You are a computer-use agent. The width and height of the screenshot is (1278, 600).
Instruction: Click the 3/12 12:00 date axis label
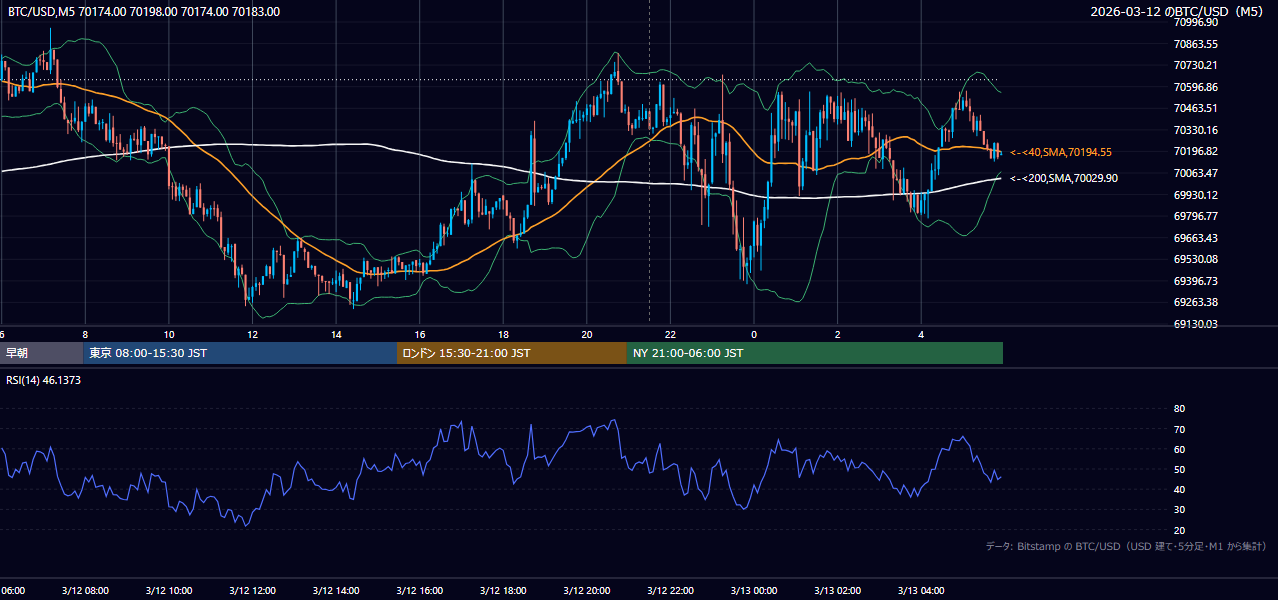coord(252,591)
